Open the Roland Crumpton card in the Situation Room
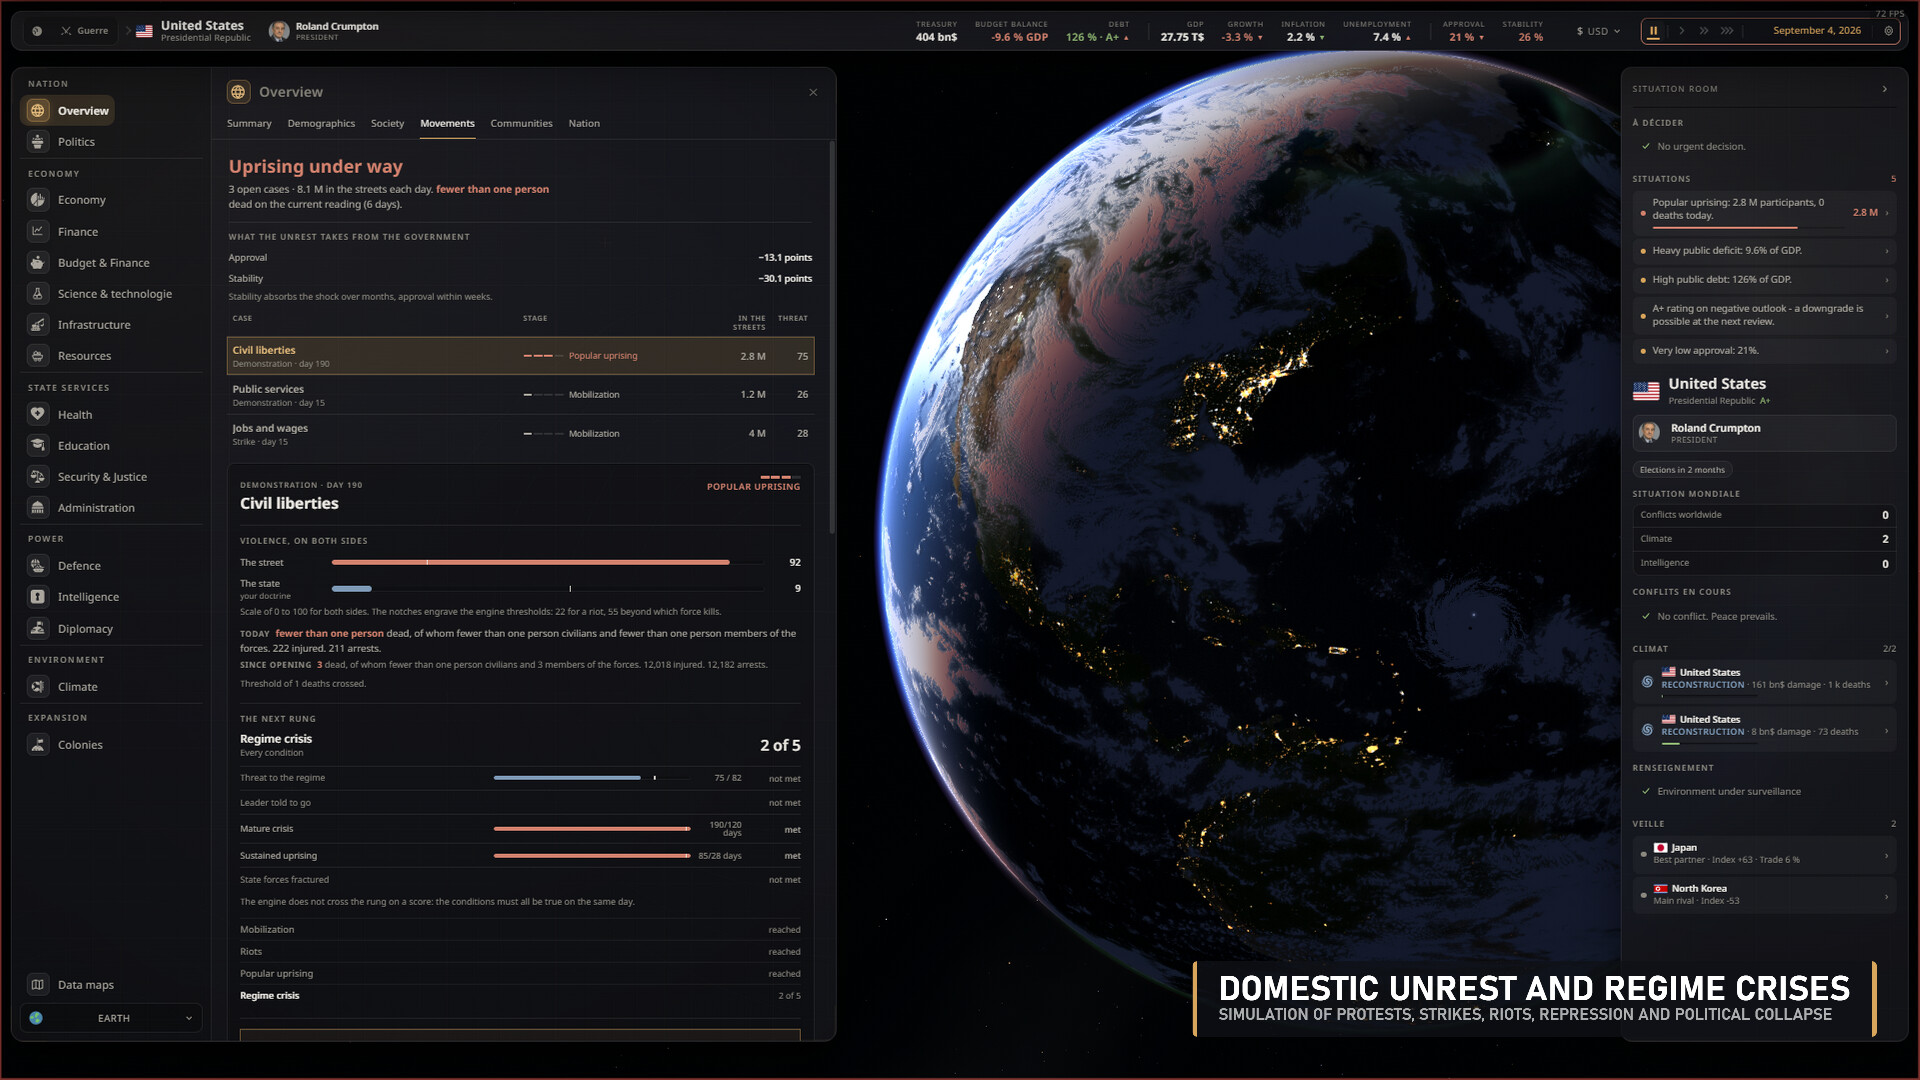This screenshot has width=1920, height=1080. point(1764,433)
